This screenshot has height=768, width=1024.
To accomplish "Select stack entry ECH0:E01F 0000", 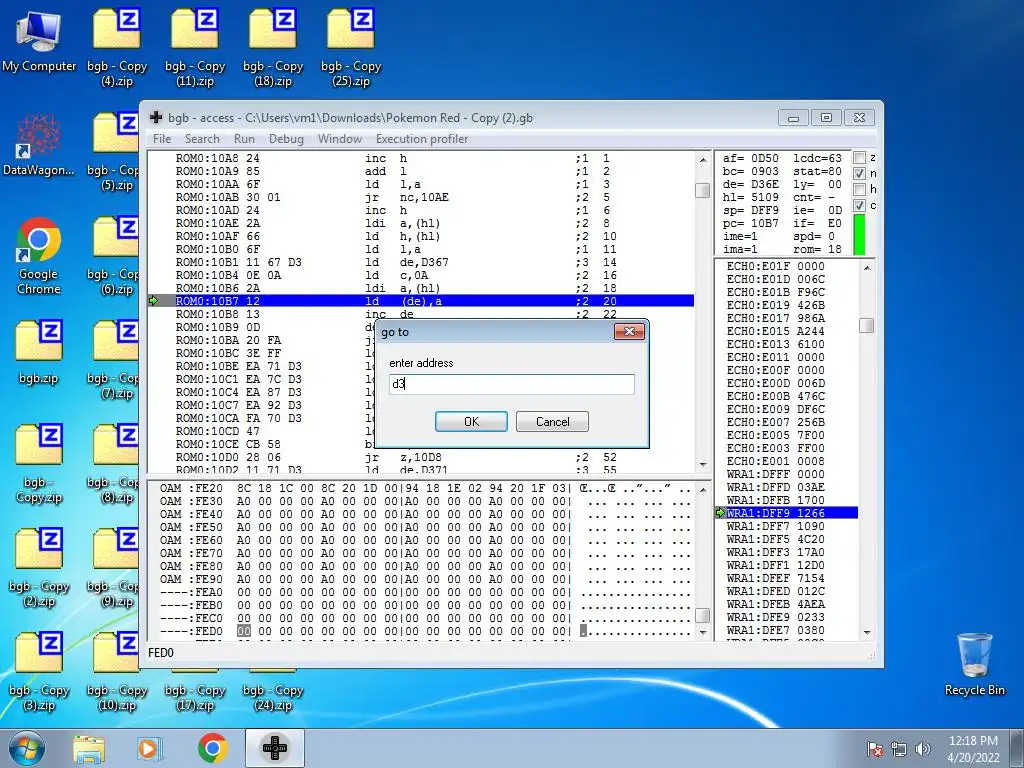I will [x=787, y=266].
